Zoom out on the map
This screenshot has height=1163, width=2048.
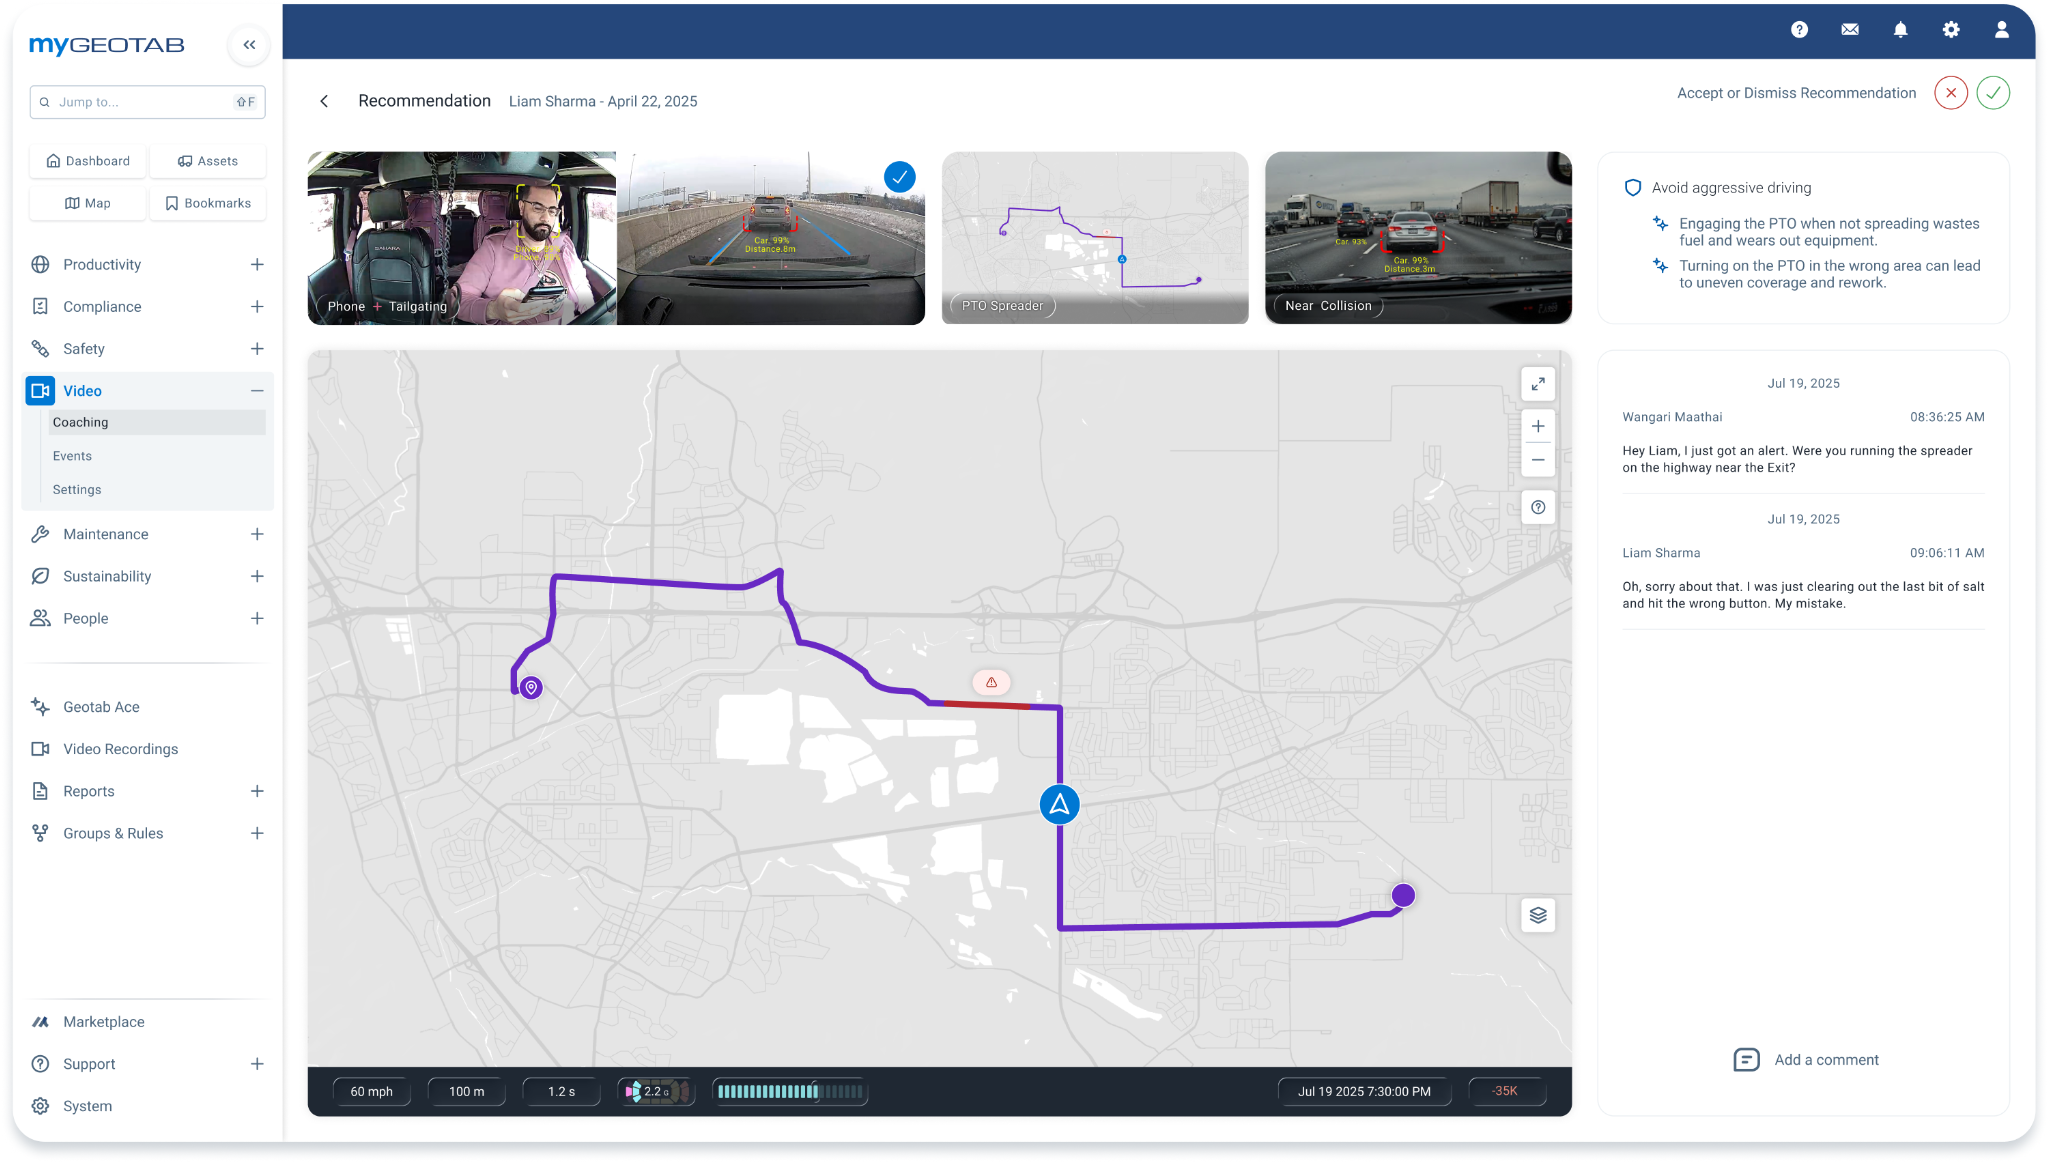click(x=1538, y=460)
